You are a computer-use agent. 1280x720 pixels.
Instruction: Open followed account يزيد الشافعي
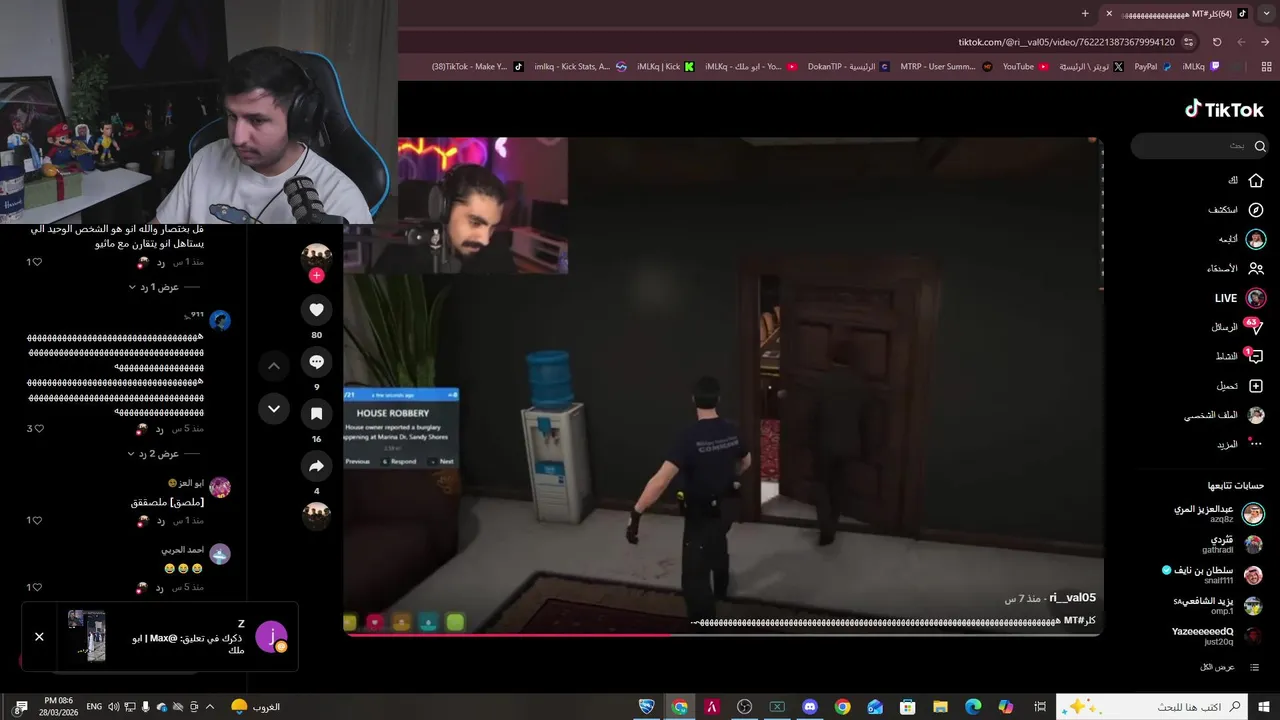(x=1217, y=605)
